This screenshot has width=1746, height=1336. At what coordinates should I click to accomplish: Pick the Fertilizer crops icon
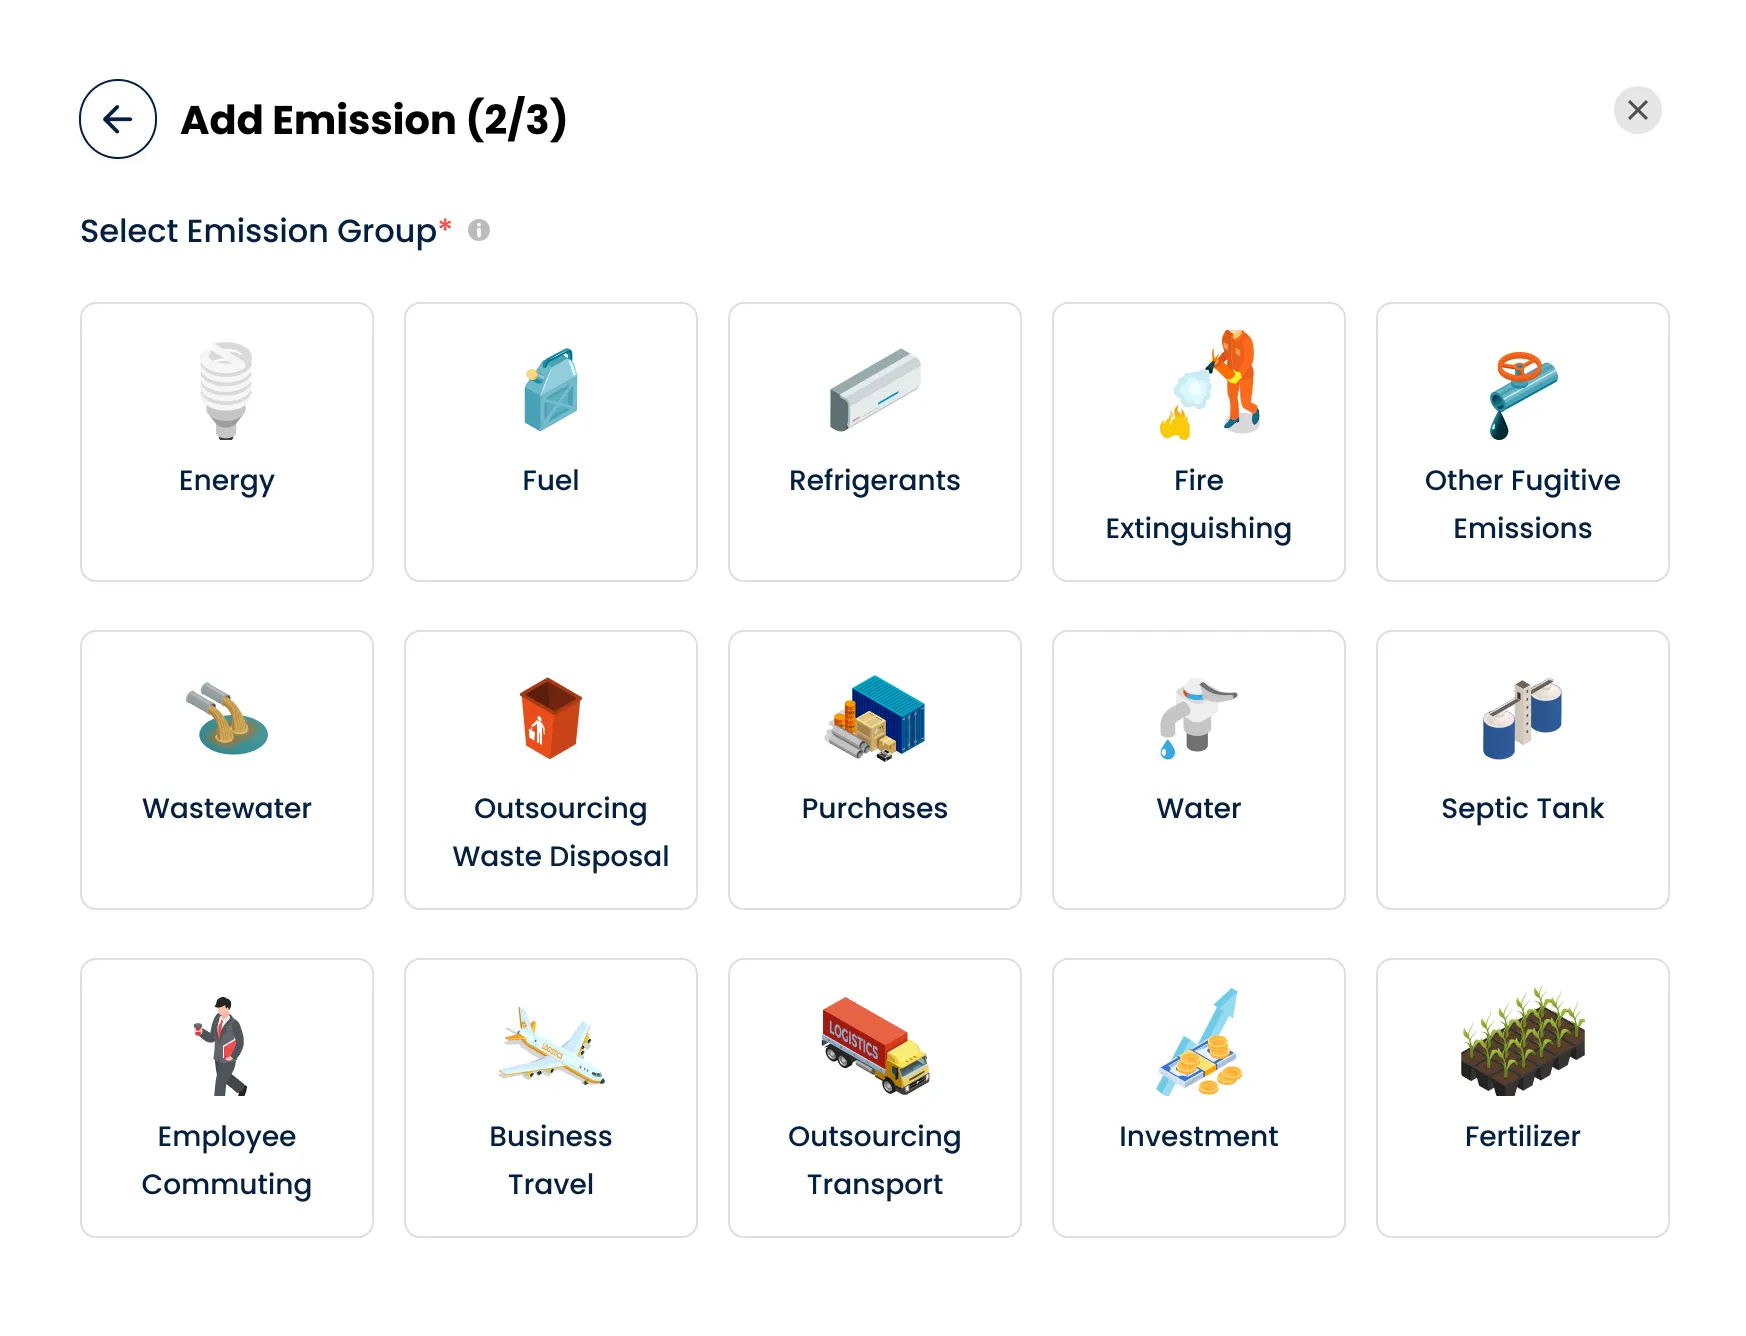tap(1522, 1041)
